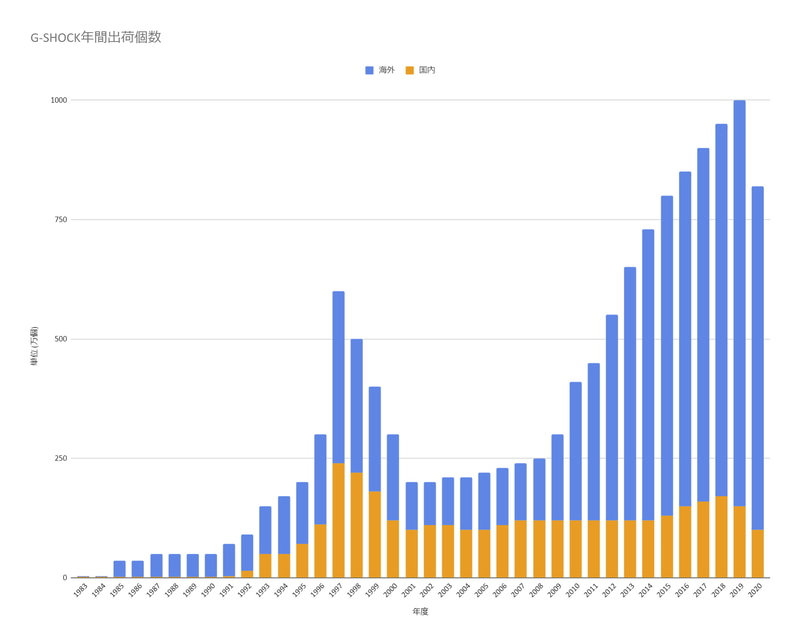The height and width of the screenshot is (618, 800).
Task: Select the blue bar segment for 1993
Action: pyautogui.click(x=265, y=530)
